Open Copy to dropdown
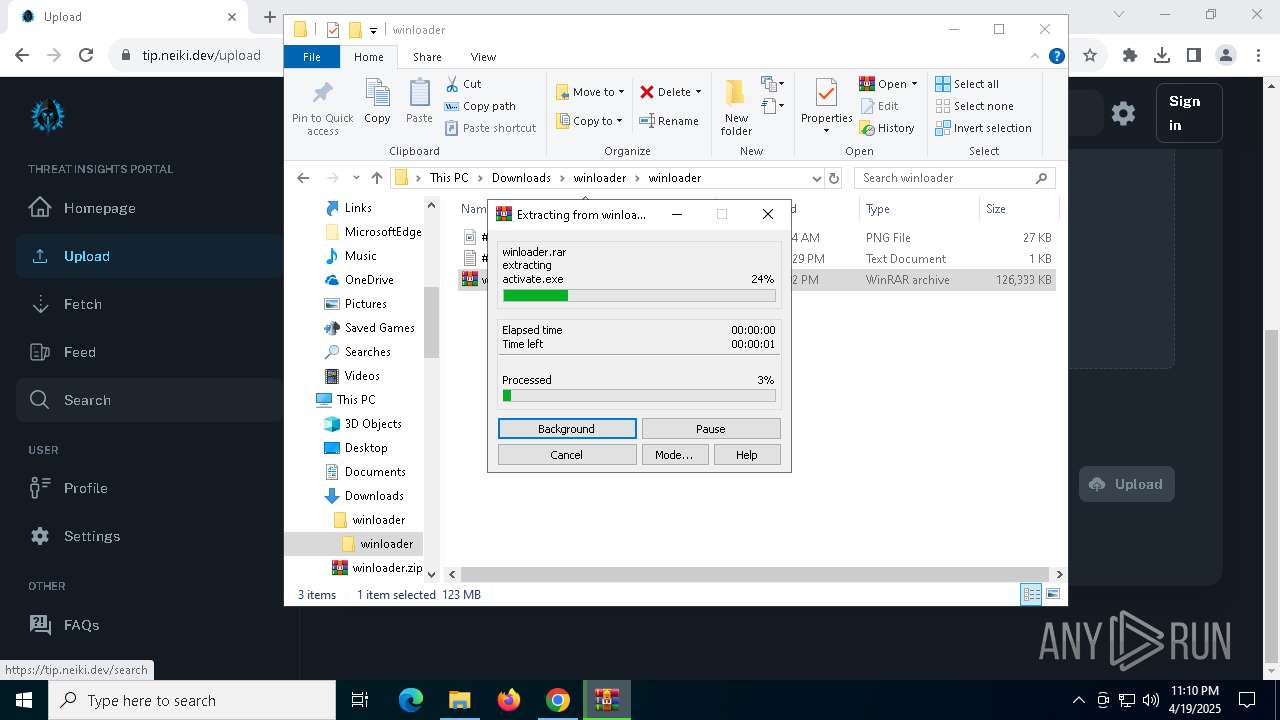1280x720 pixels. click(589, 121)
